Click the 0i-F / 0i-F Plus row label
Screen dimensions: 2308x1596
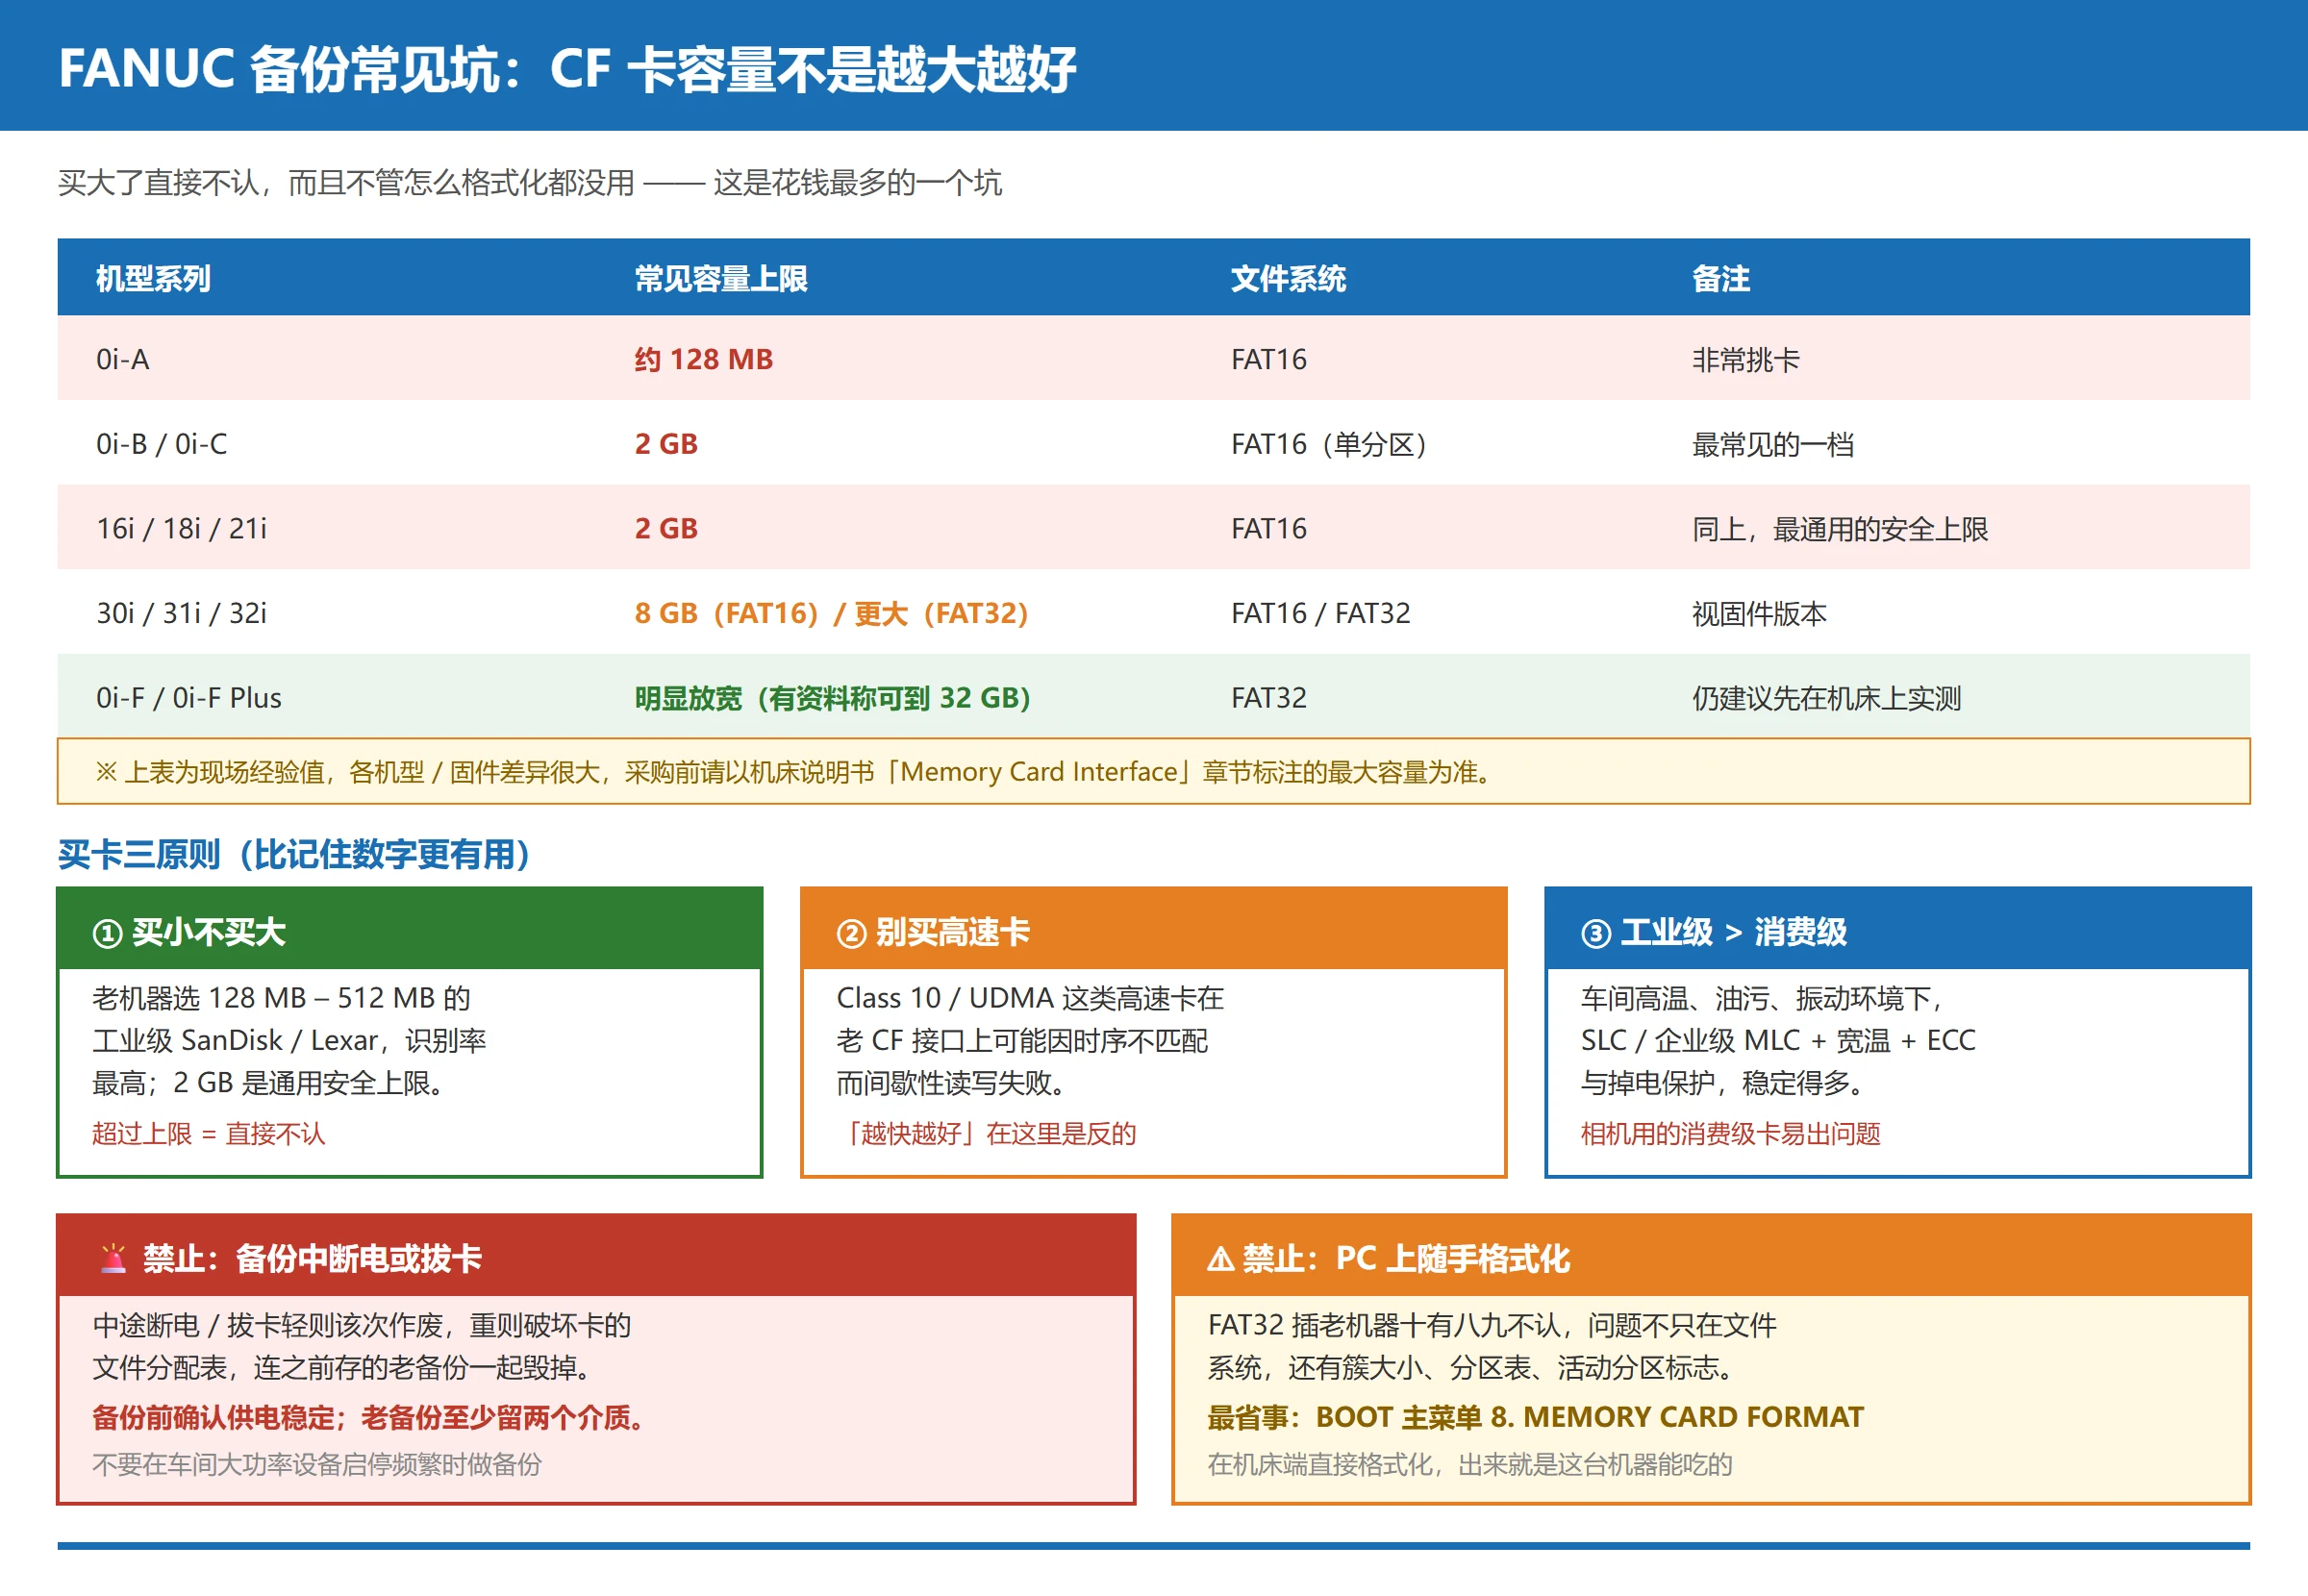(x=189, y=698)
